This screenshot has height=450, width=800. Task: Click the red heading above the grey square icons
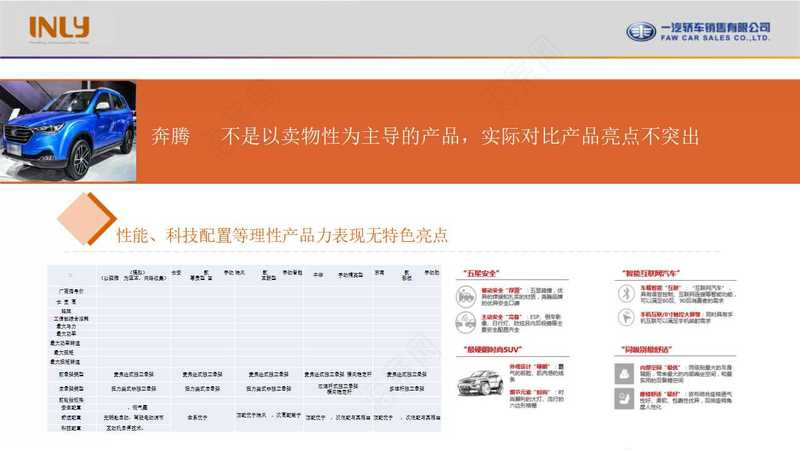[646, 349]
